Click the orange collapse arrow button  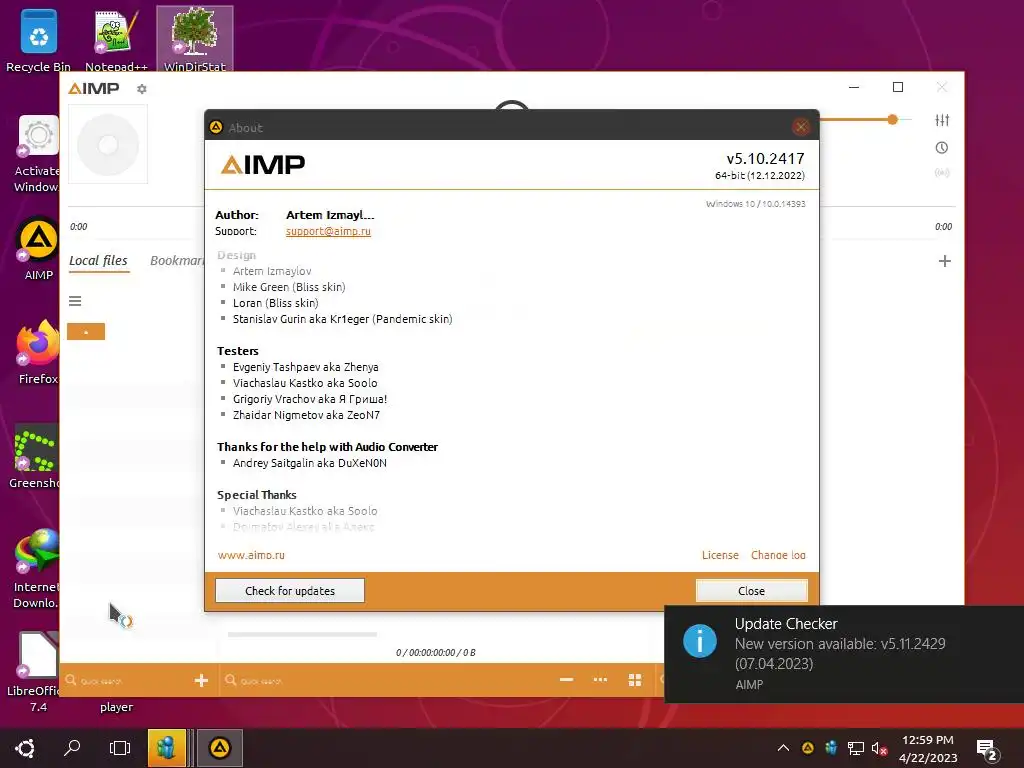click(86, 332)
